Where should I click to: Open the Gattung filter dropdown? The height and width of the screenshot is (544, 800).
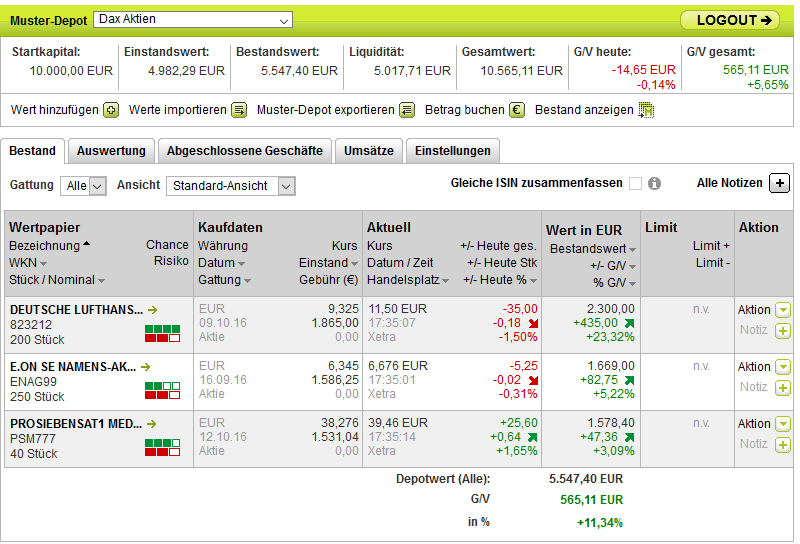[83, 186]
